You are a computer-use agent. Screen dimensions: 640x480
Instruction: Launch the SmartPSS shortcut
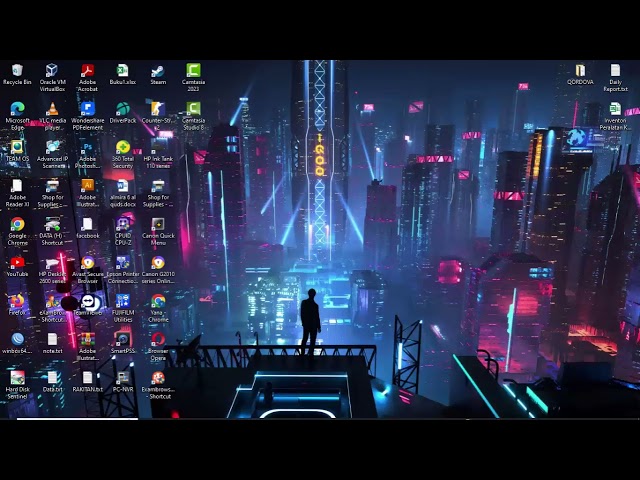pyautogui.click(x=122, y=343)
